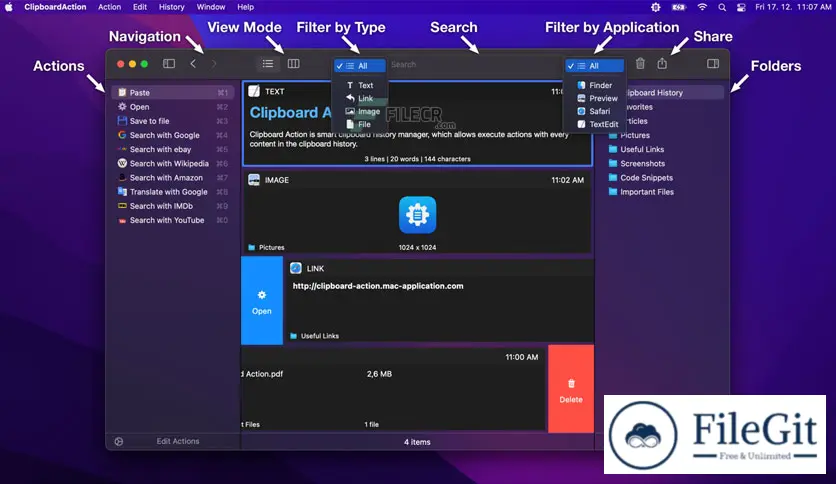This screenshot has height=484, width=836.
Task: Click the Pictures folder tag on the image item
Action: click(267, 247)
